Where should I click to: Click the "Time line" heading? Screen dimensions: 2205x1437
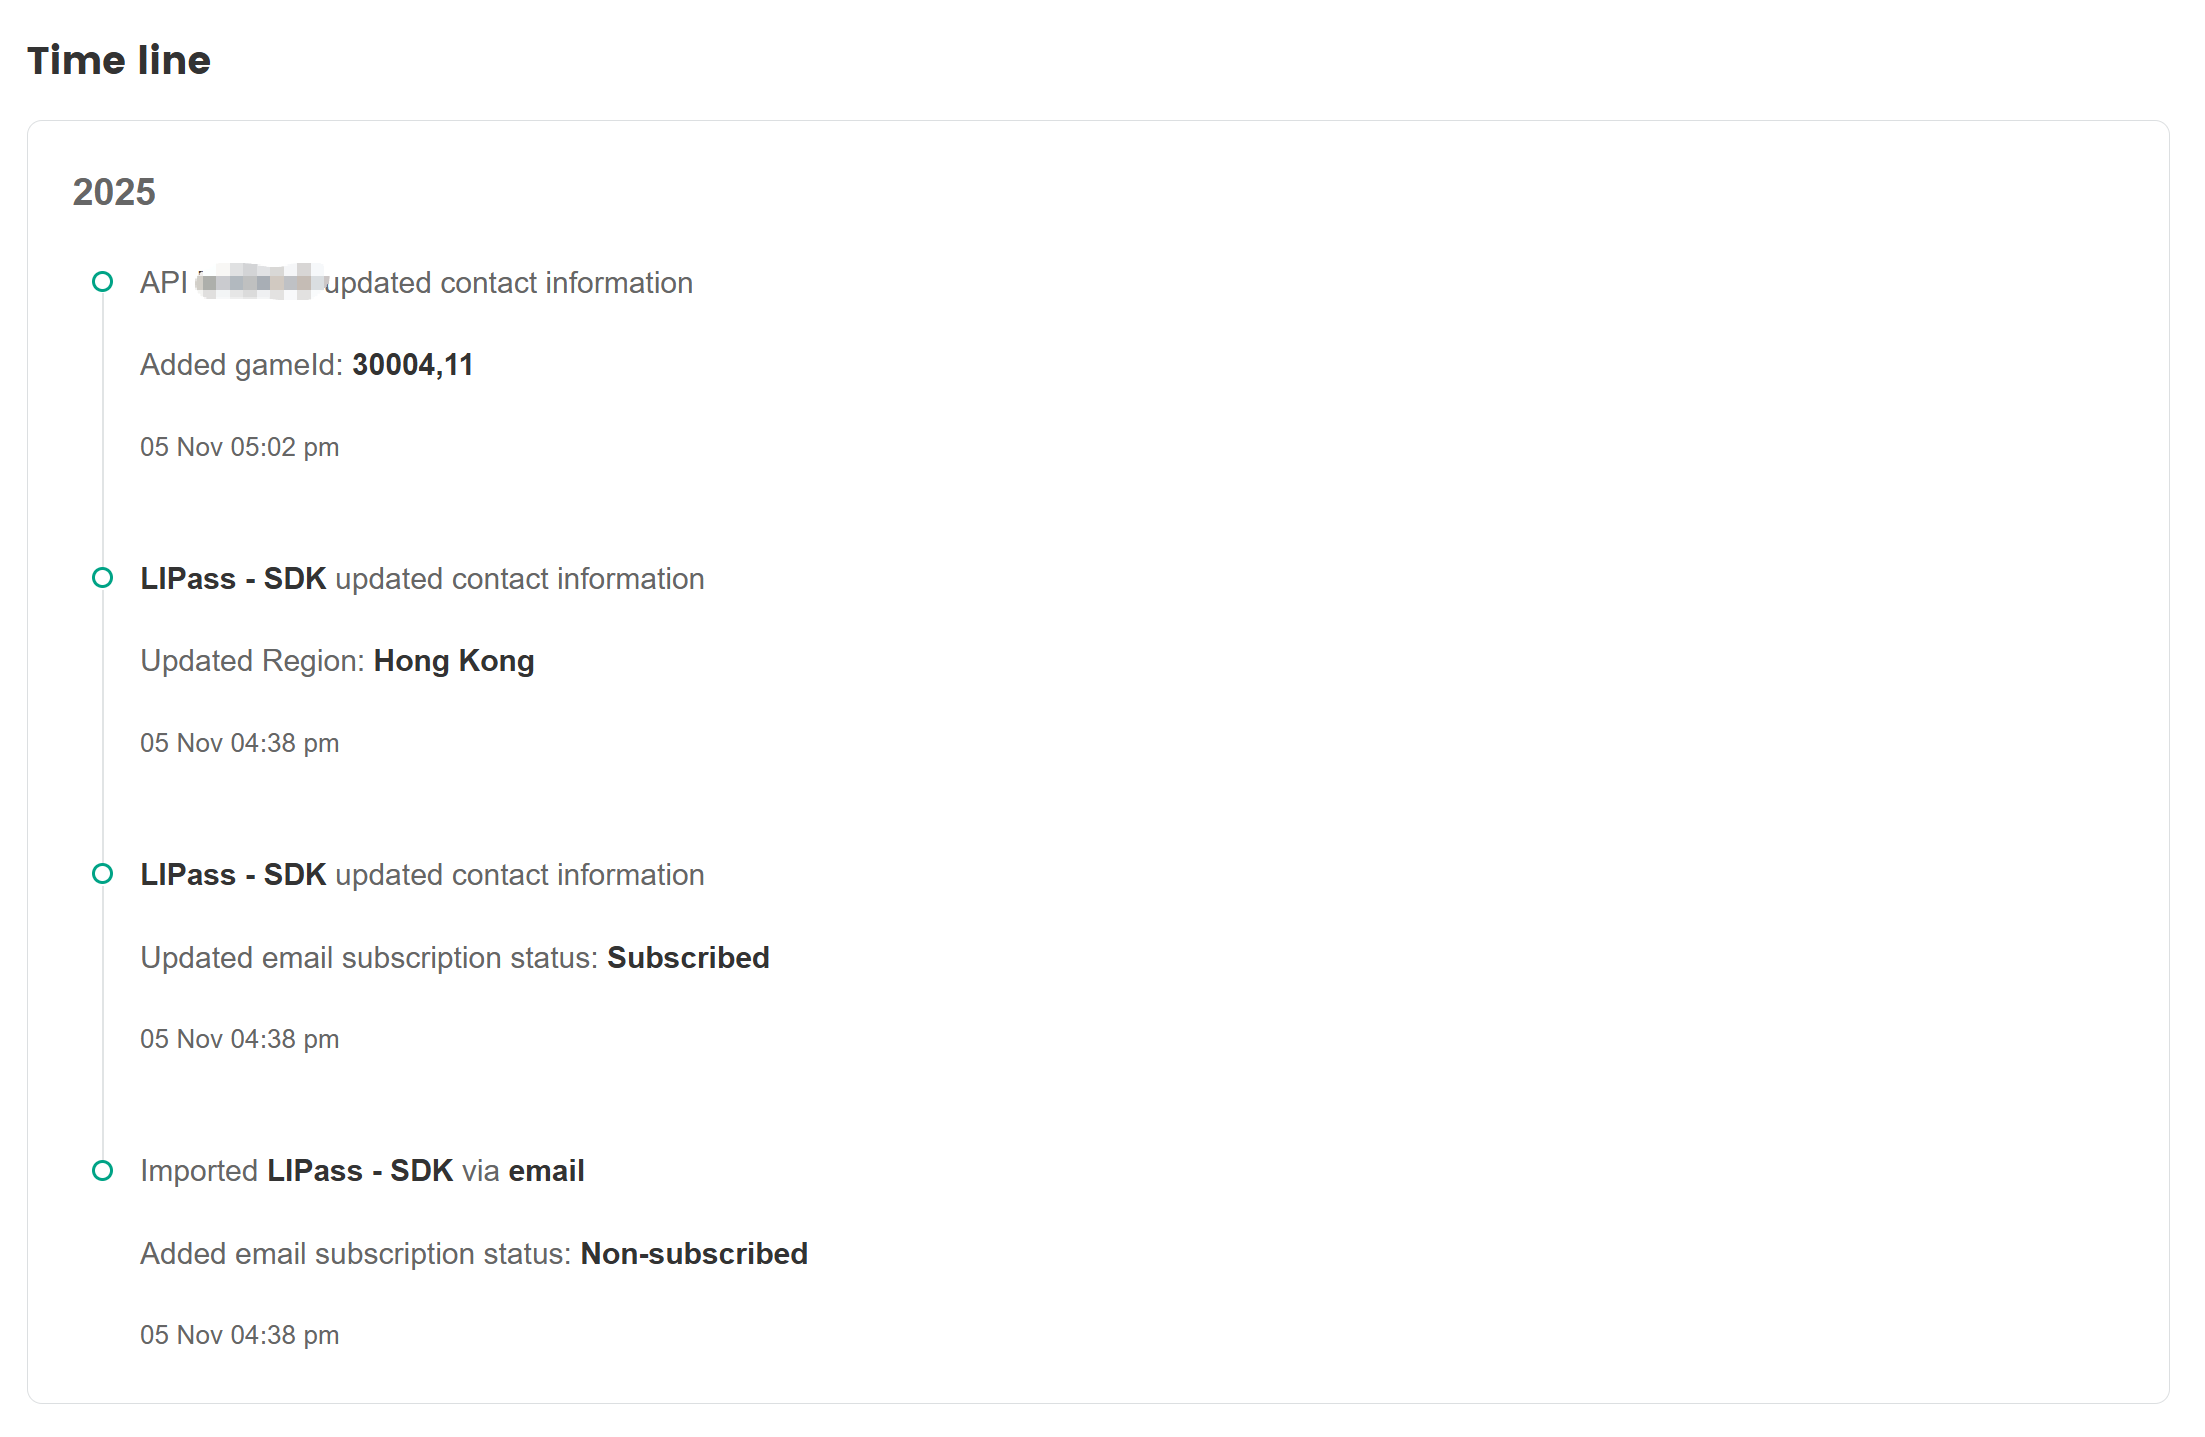(119, 60)
